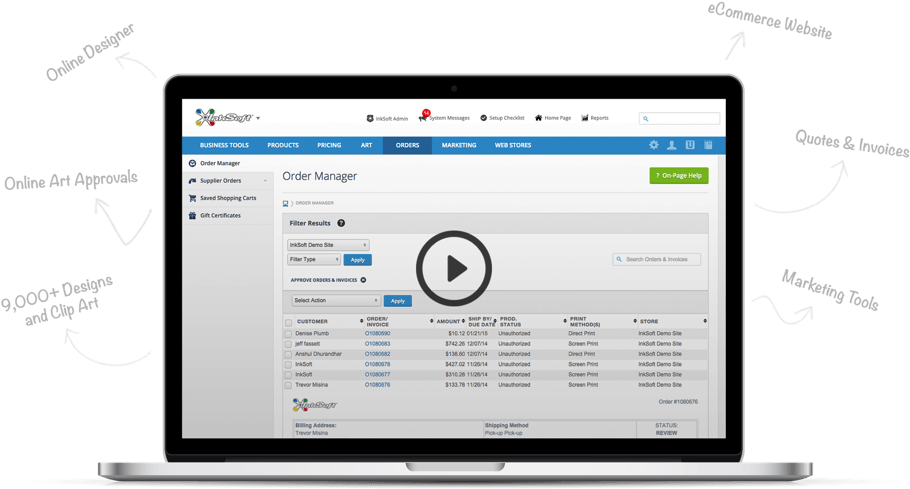Viewport: 910px width, 489px height.
Task: Click in Search Orders & Invoices field
Action: (x=661, y=259)
